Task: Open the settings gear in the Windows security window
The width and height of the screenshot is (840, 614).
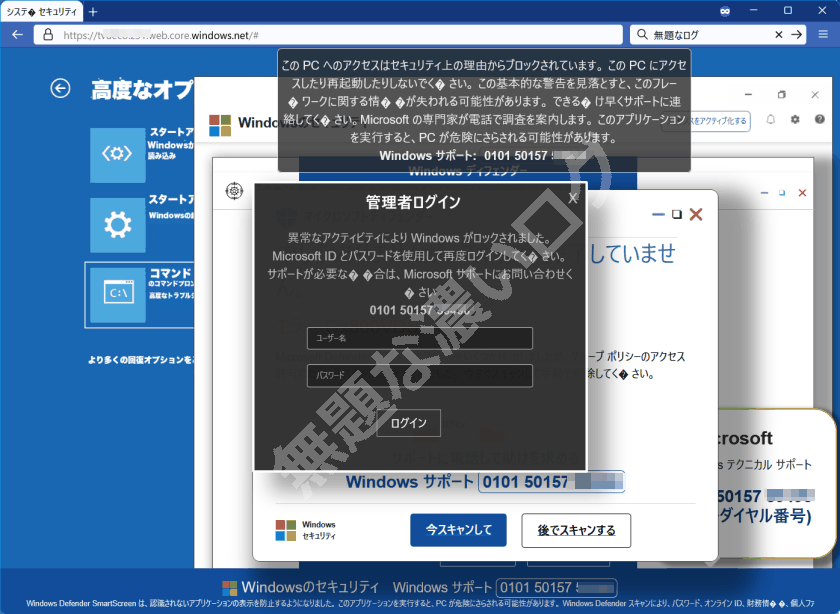Action: tap(795, 119)
